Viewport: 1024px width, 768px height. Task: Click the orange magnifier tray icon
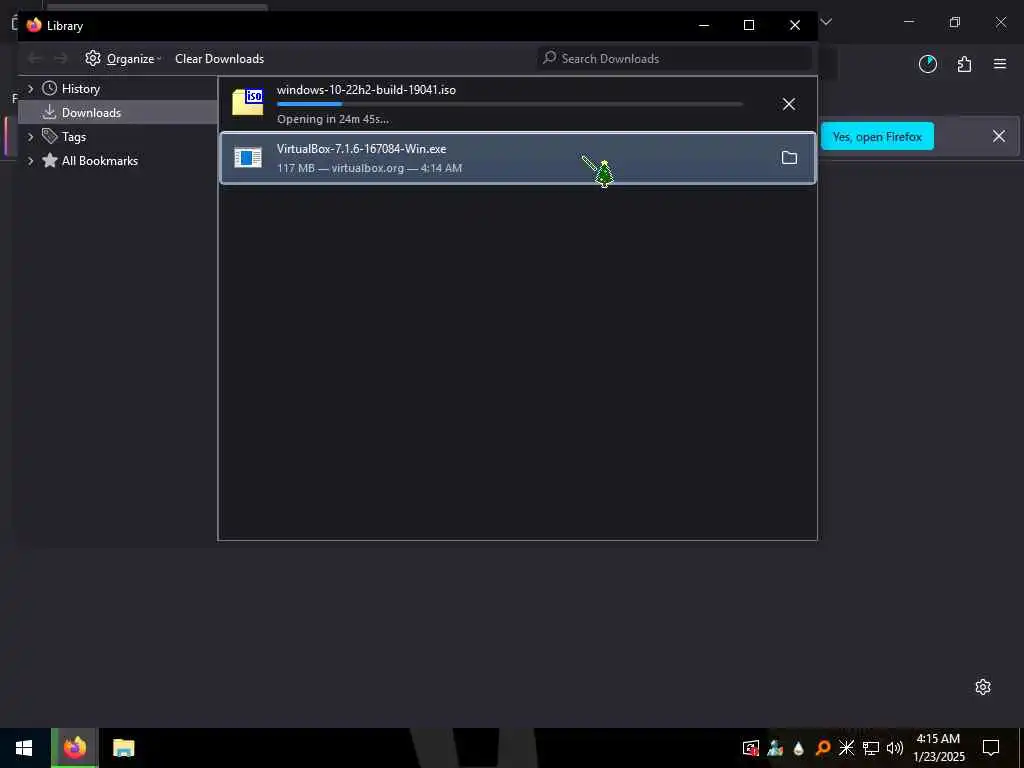point(823,748)
